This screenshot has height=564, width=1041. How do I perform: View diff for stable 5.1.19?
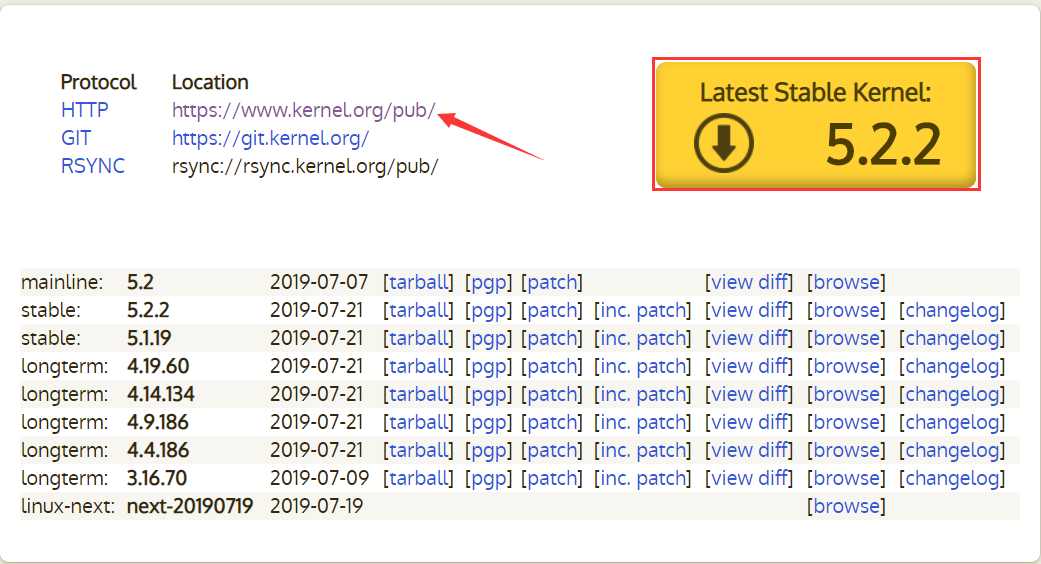pos(749,338)
